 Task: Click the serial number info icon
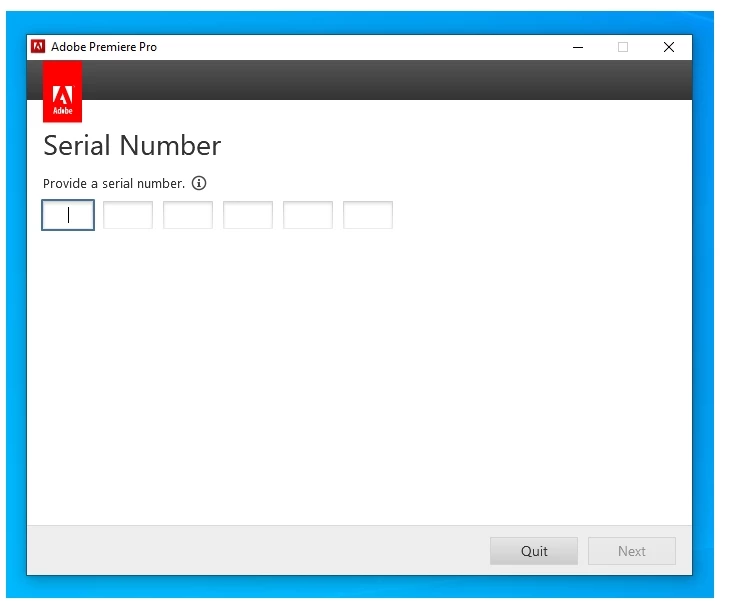coord(199,183)
